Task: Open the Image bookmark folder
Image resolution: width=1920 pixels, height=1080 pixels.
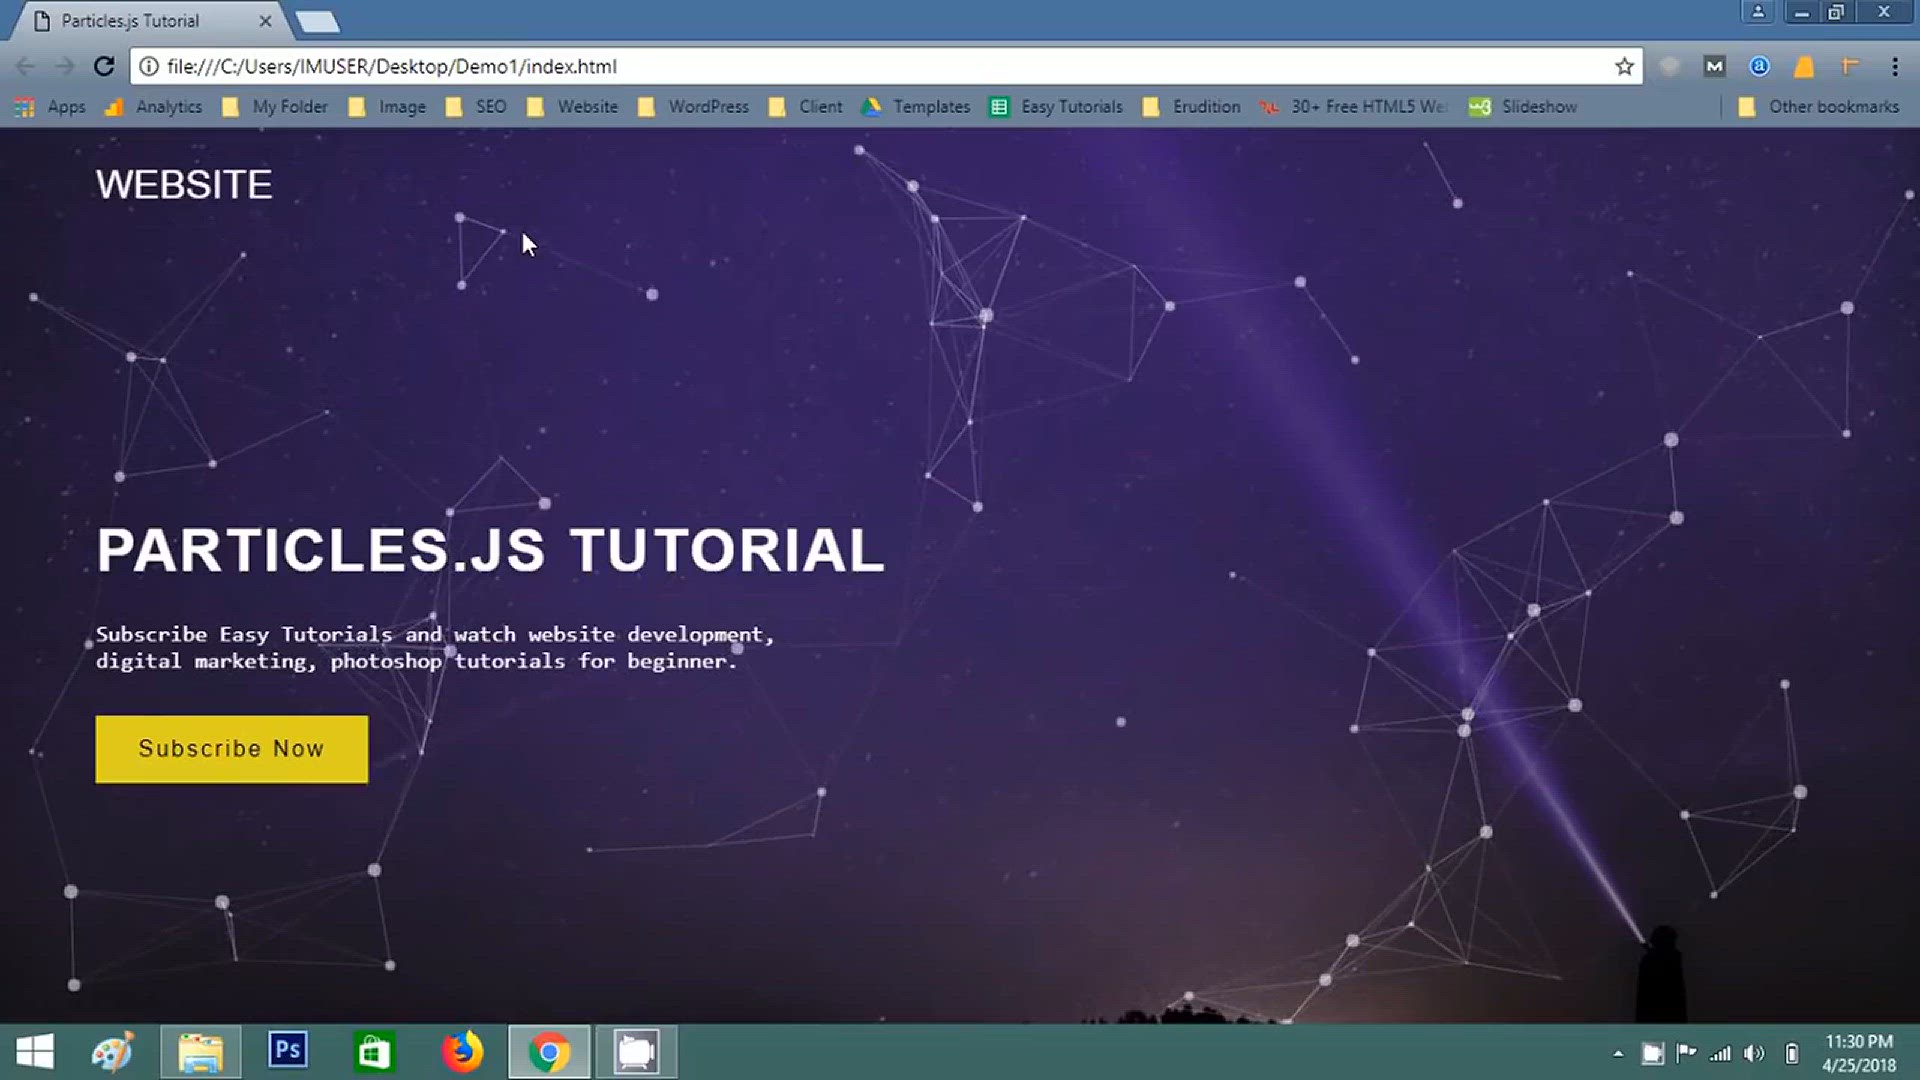Action: pyautogui.click(x=387, y=107)
